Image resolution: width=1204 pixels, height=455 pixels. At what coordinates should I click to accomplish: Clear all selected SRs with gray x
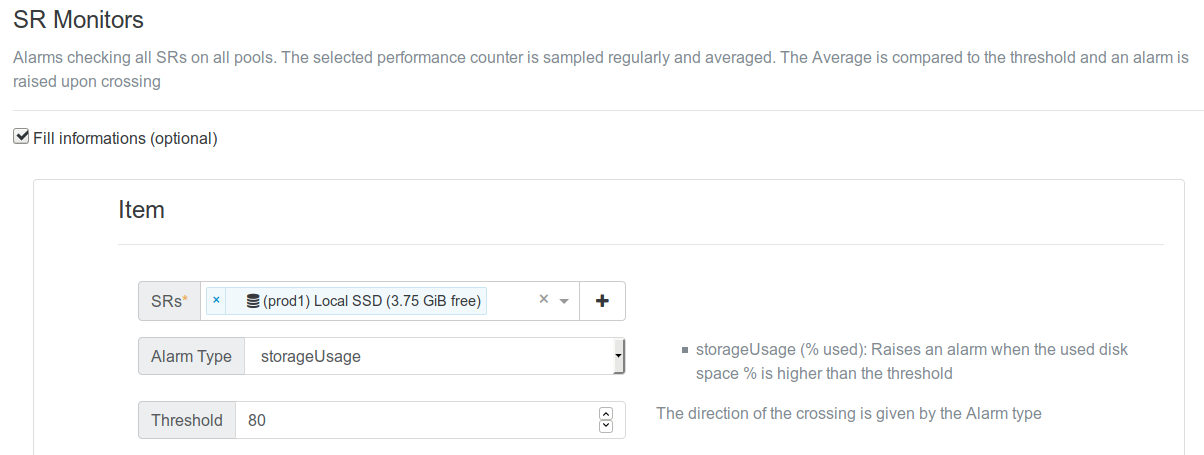pyautogui.click(x=544, y=299)
